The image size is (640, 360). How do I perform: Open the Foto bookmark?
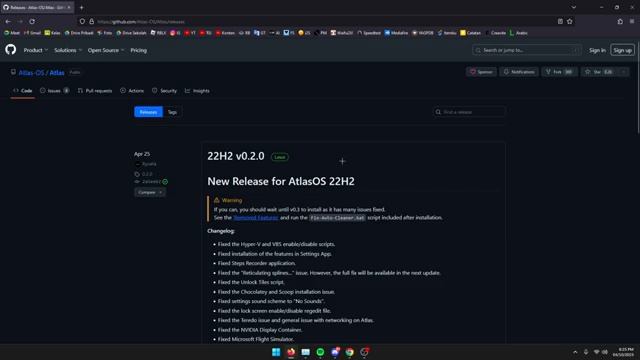pyautogui.click(x=105, y=33)
